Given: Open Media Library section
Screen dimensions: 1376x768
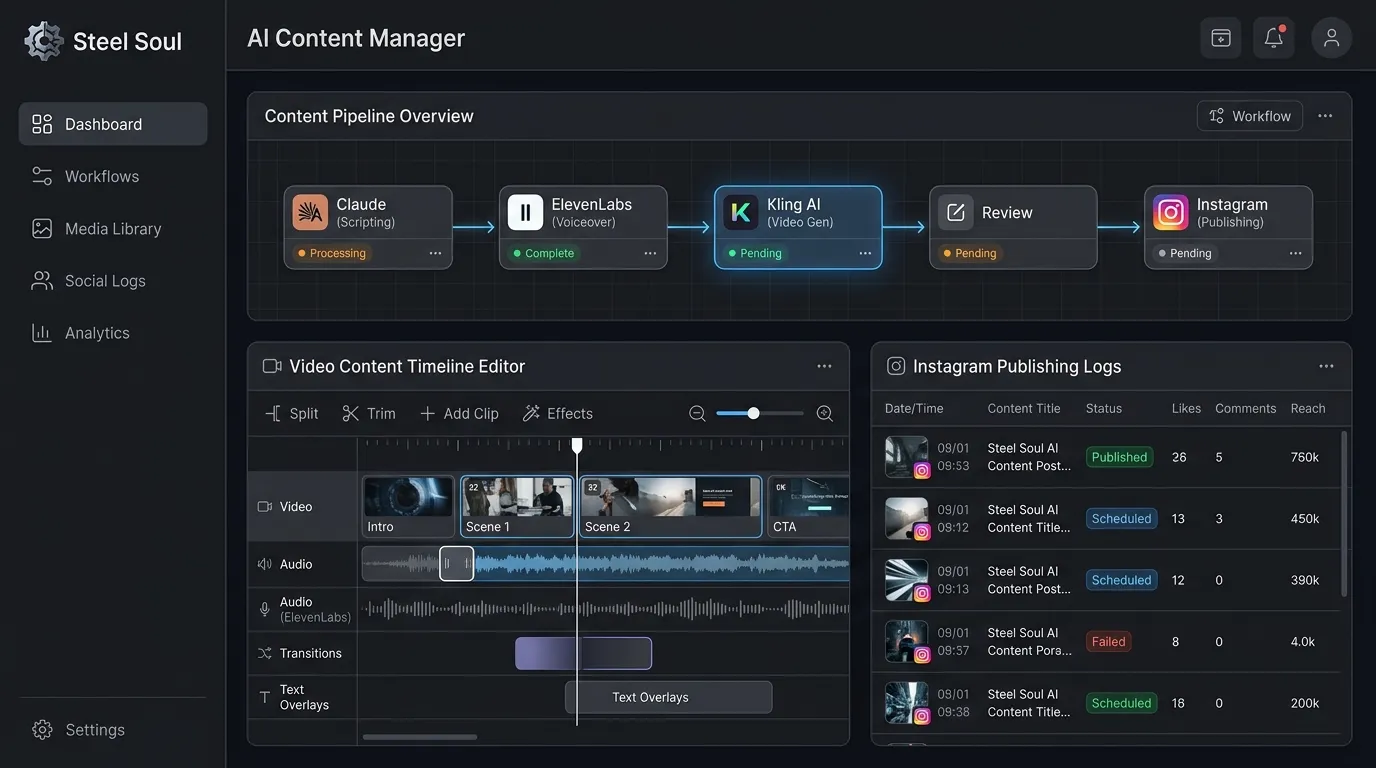Looking at the screenshot, I should click(x=113, y=228).
